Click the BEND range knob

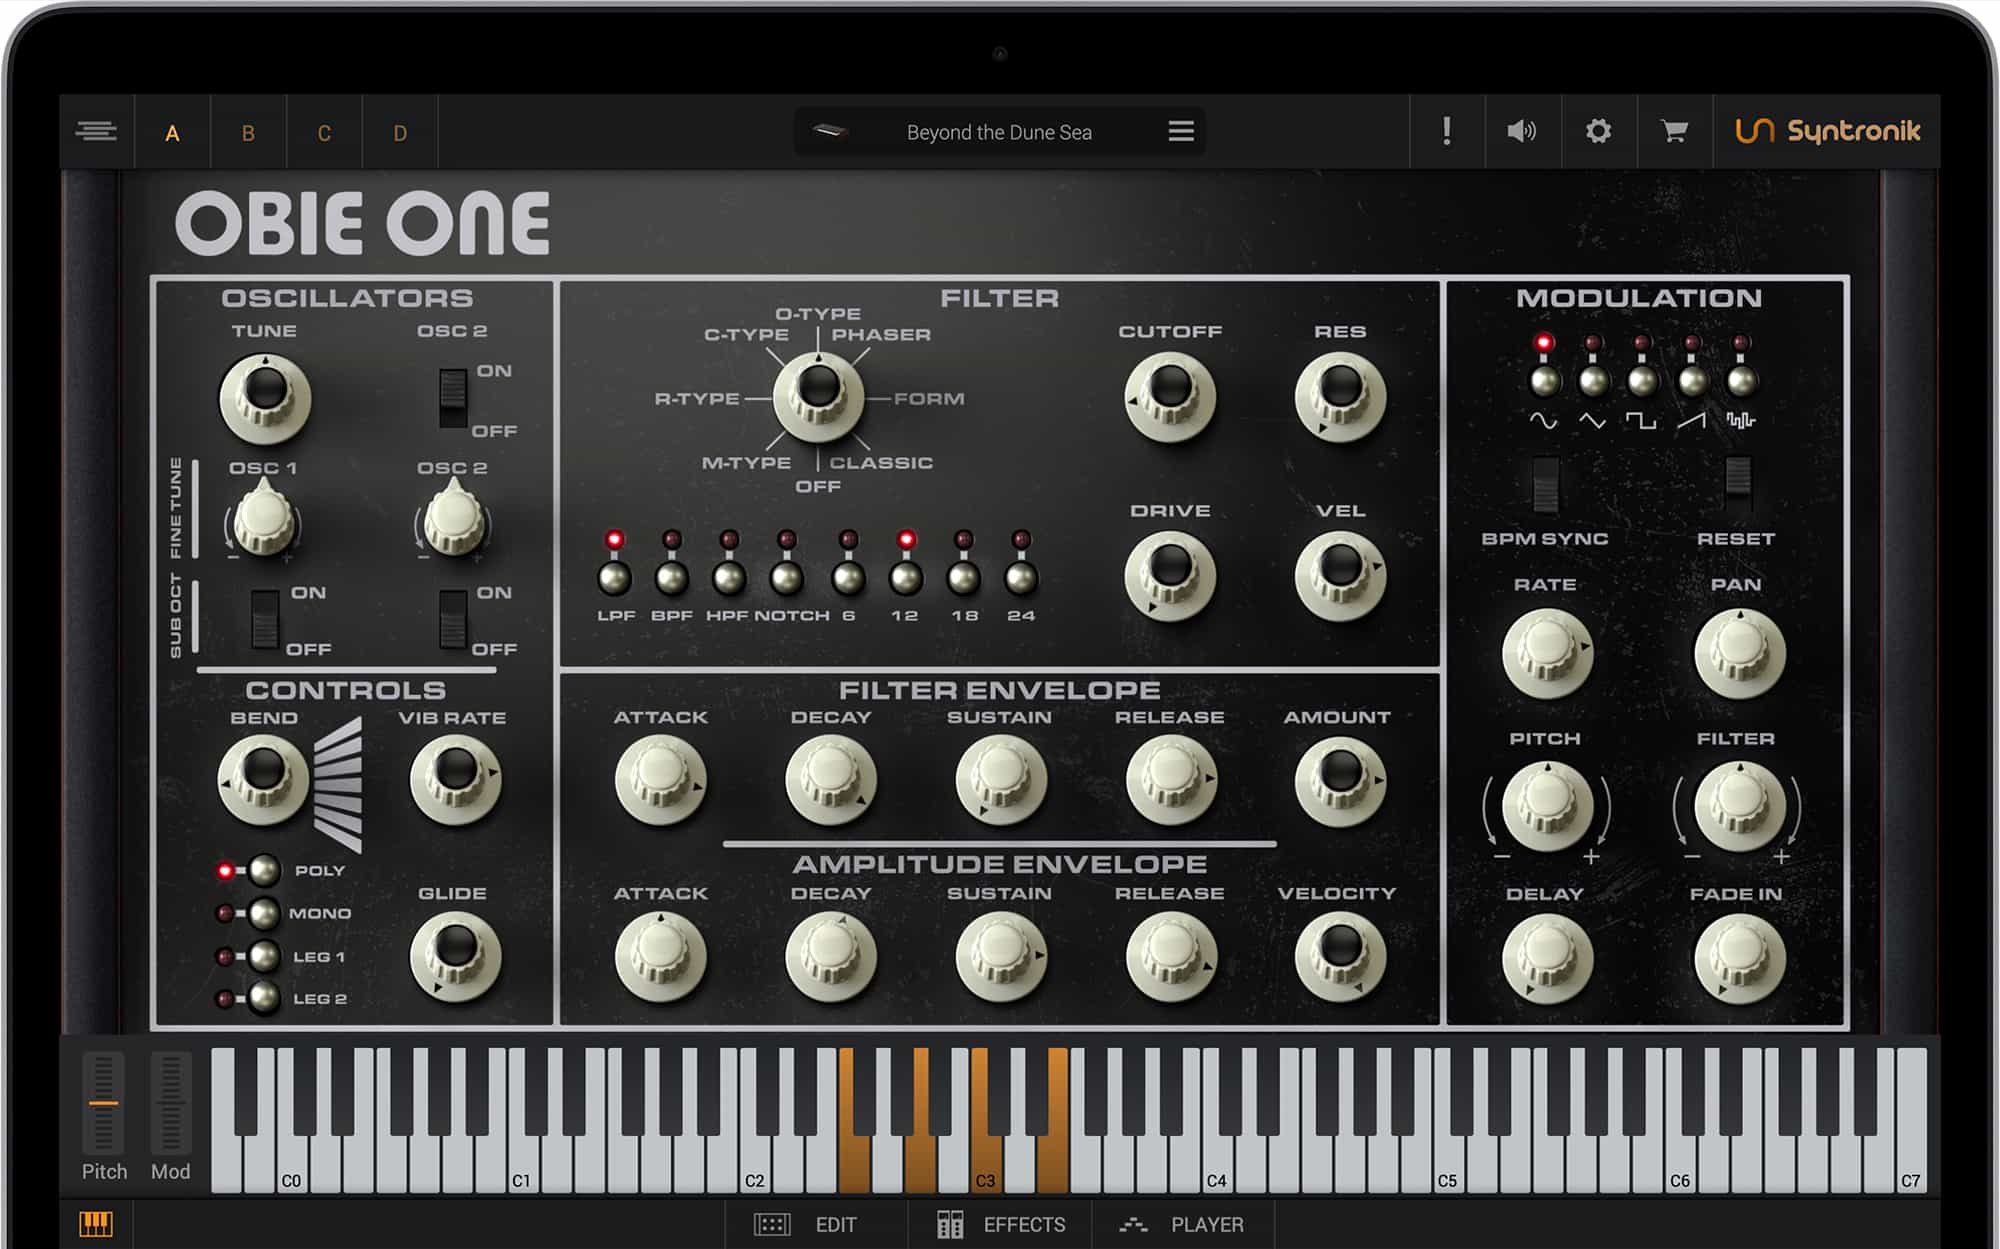(263, 779)
